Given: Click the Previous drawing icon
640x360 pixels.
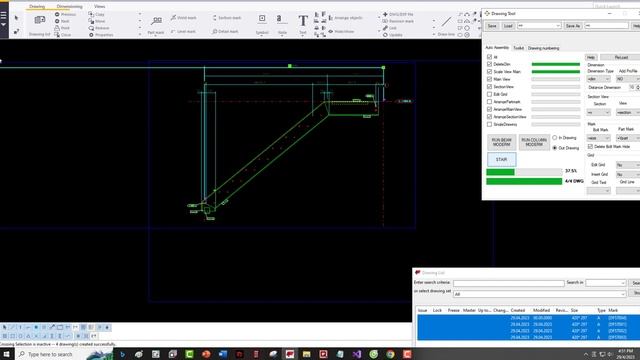Looking at the screenshot, I should [x=57, y=14].
